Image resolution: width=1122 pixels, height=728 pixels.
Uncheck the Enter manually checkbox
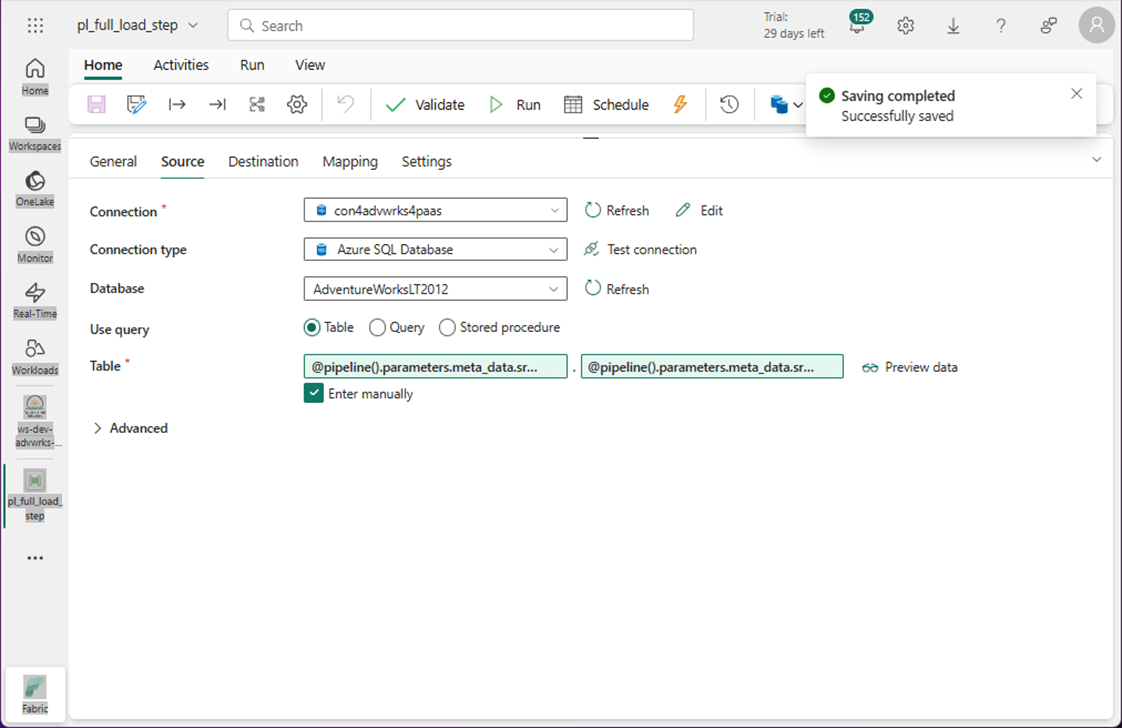[x=313, y=394]
